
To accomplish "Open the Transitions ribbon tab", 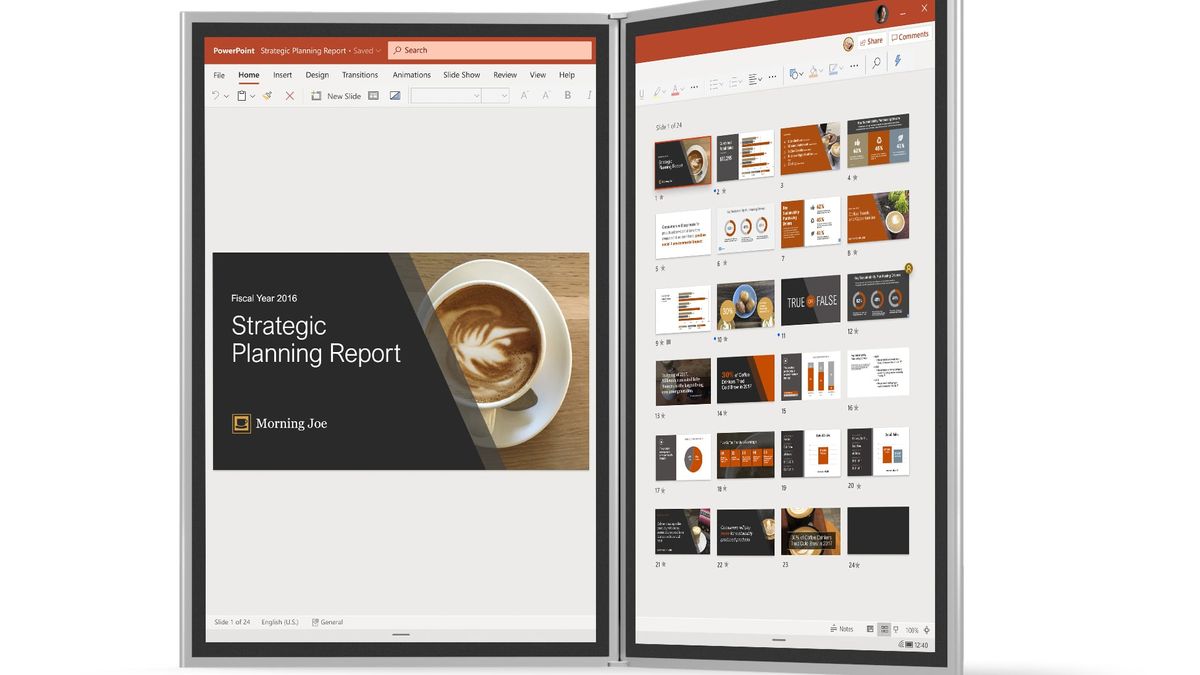I will click(x=360, y=74).
